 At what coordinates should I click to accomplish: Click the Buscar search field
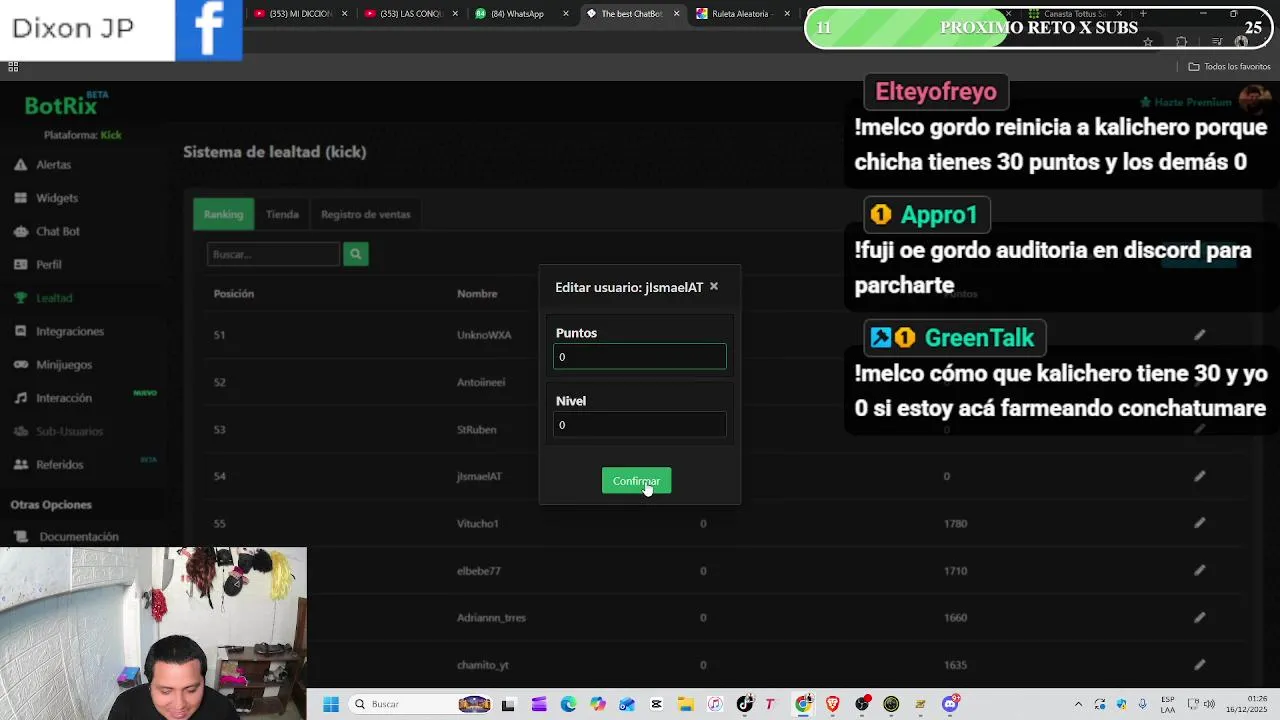coord(273,254)
